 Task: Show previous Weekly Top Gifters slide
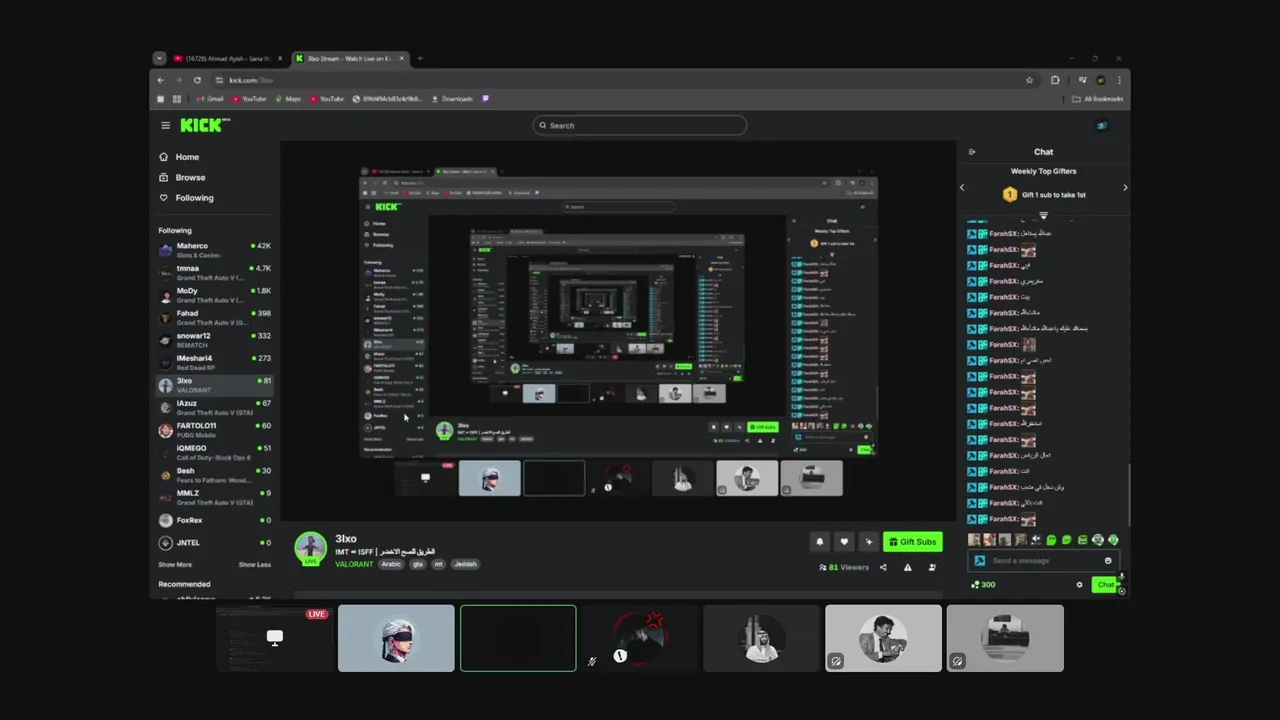click(x=962, y=188)
